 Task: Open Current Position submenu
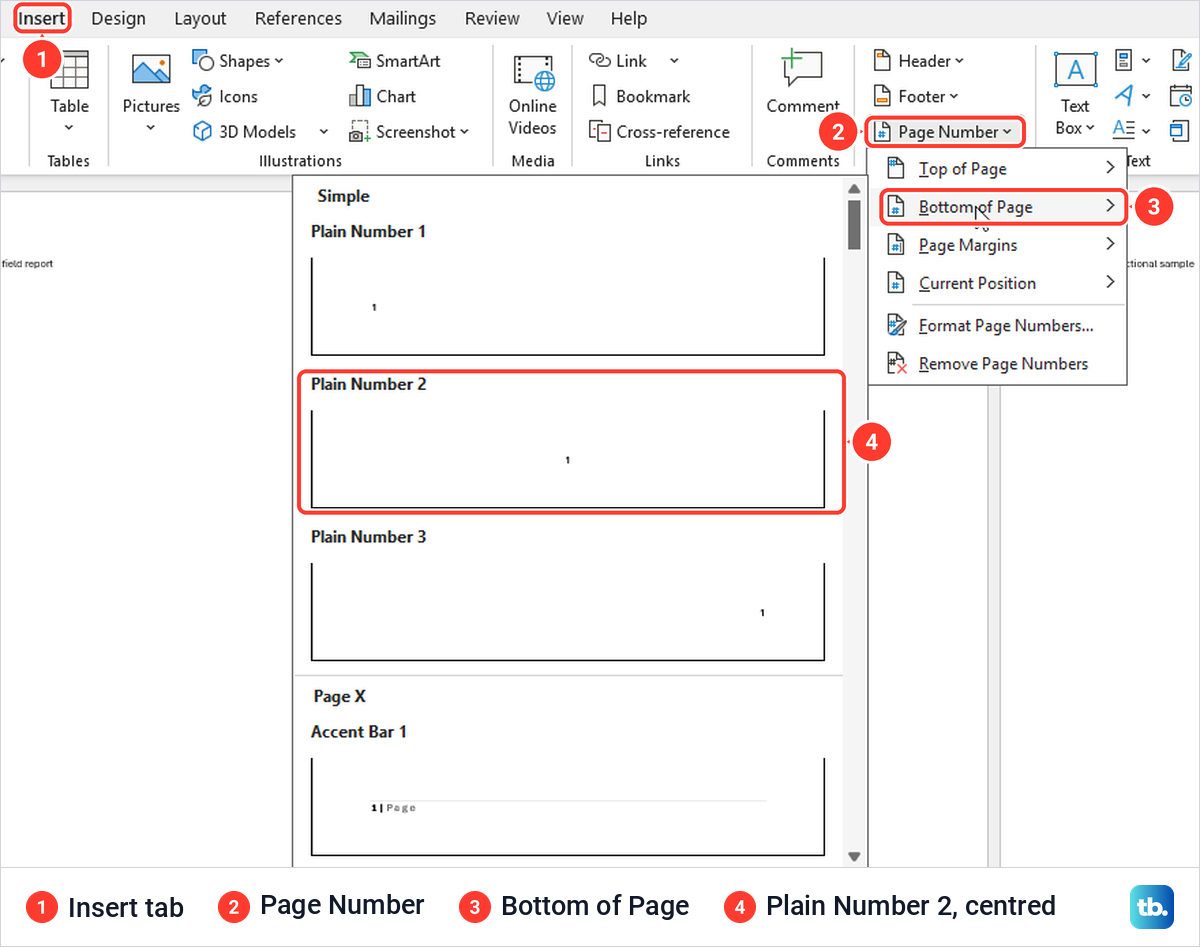point(998,283)
